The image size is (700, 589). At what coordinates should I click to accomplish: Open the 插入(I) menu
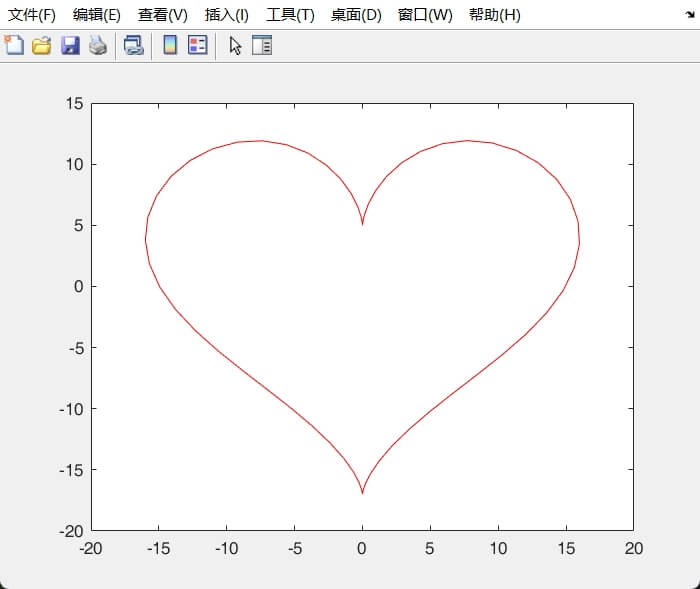pos(226,15)
